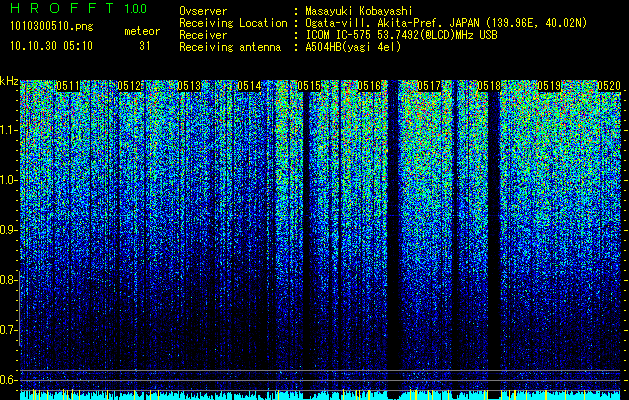The width and height of the screenshot is (629, 400).
Task: Click the 1.0 kHz axis label
Action: pos(9,180)
